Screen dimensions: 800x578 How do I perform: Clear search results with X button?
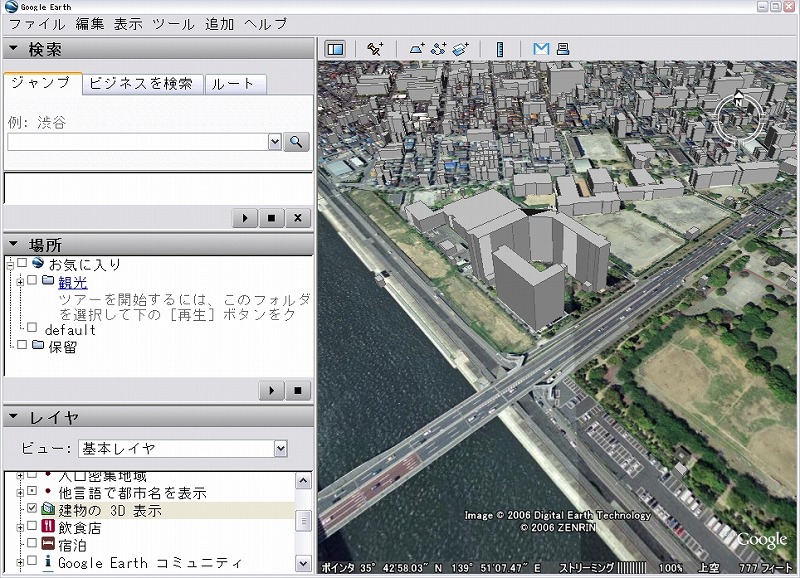coord(298,218)
